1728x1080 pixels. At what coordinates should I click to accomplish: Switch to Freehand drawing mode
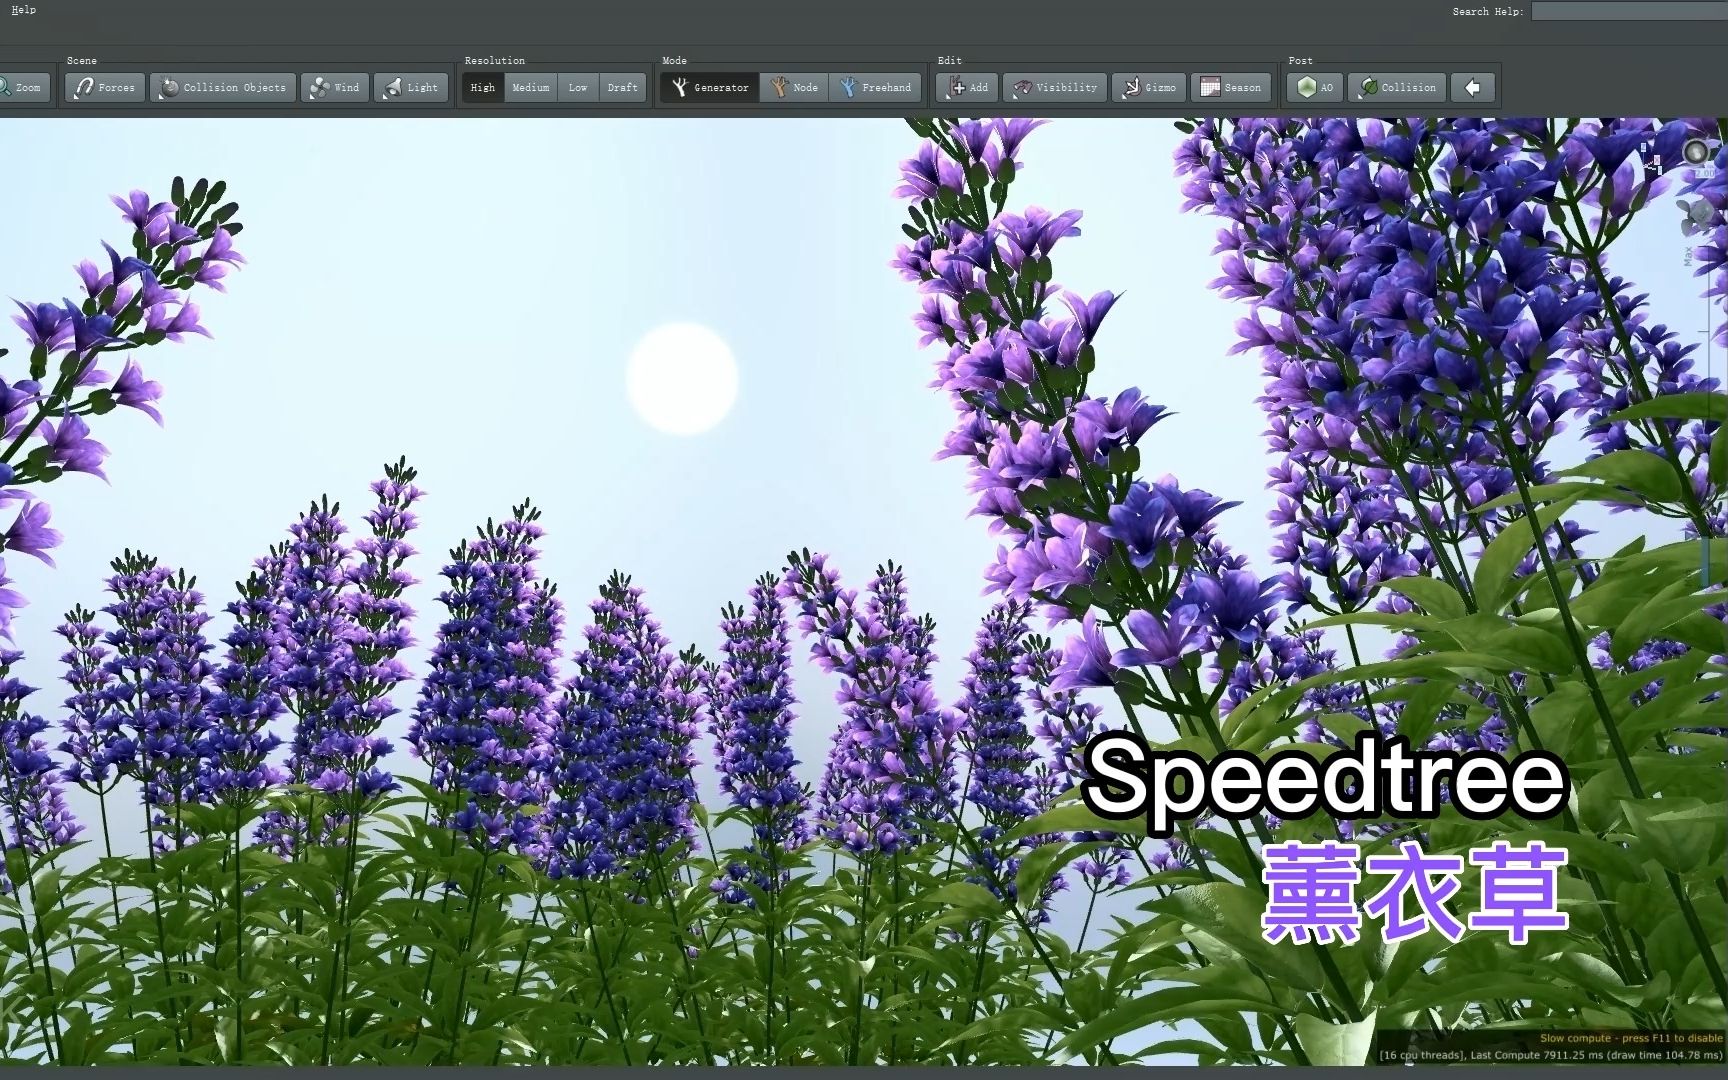pyautogui.click(x=875, y=88)
